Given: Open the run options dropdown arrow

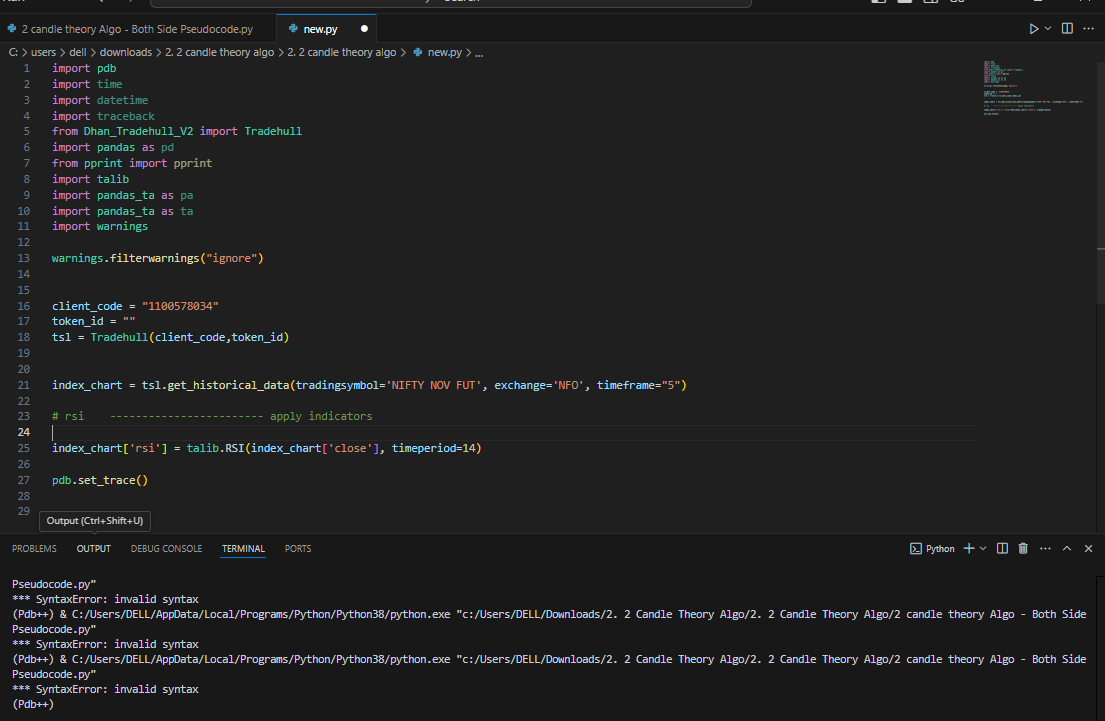Looking at the screenshot, I should [x=1048, y=29].
